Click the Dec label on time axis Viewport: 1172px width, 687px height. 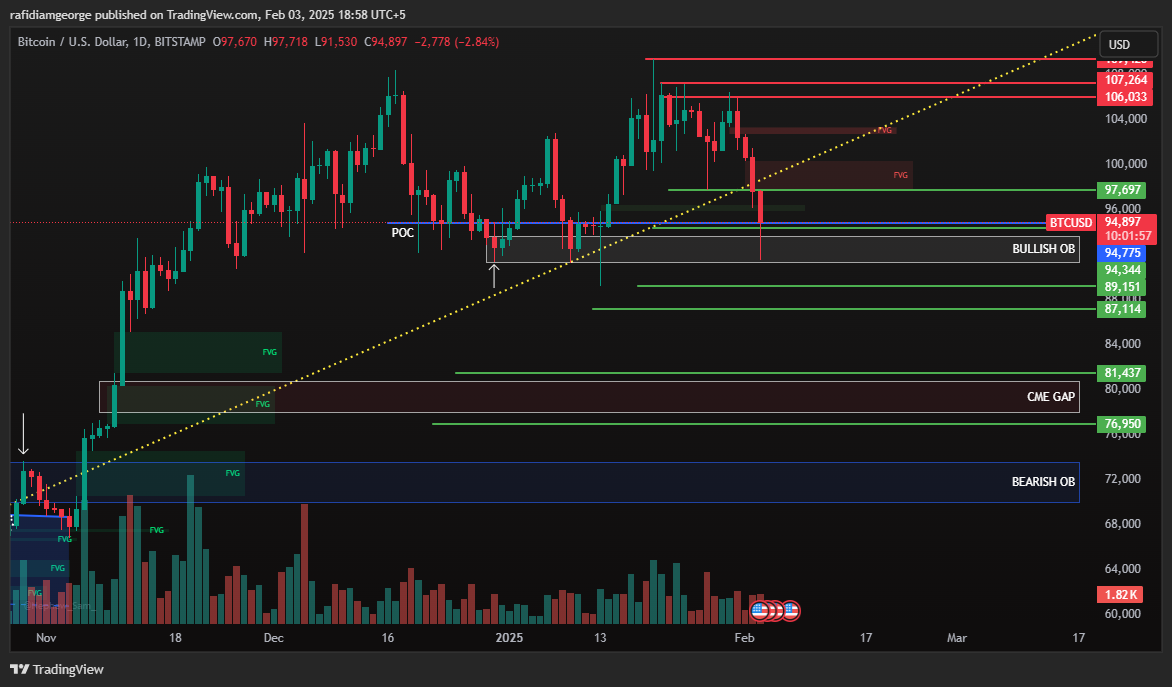coord(274,638)
